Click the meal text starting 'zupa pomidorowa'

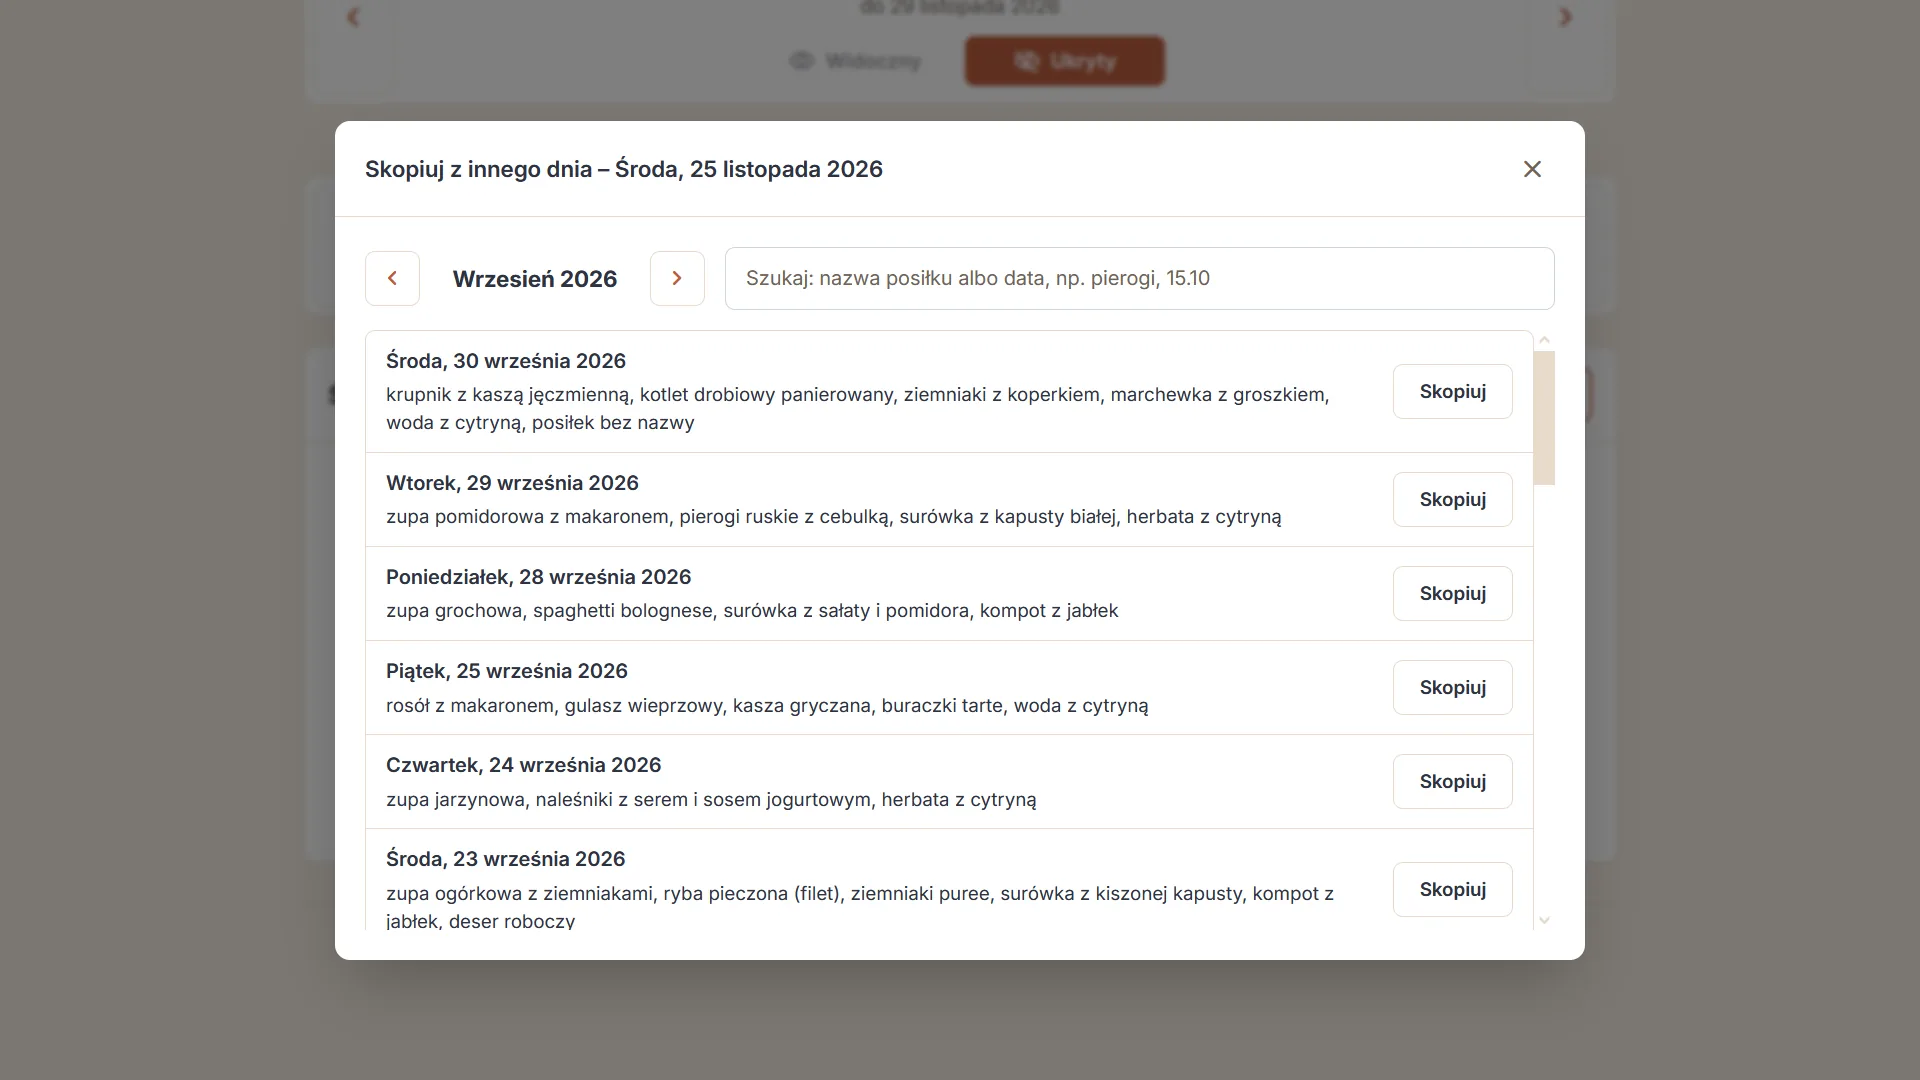833,517
